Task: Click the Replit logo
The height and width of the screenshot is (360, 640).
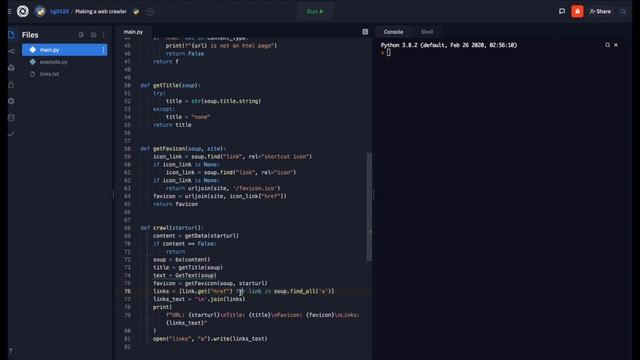Action: pos(23,11)
